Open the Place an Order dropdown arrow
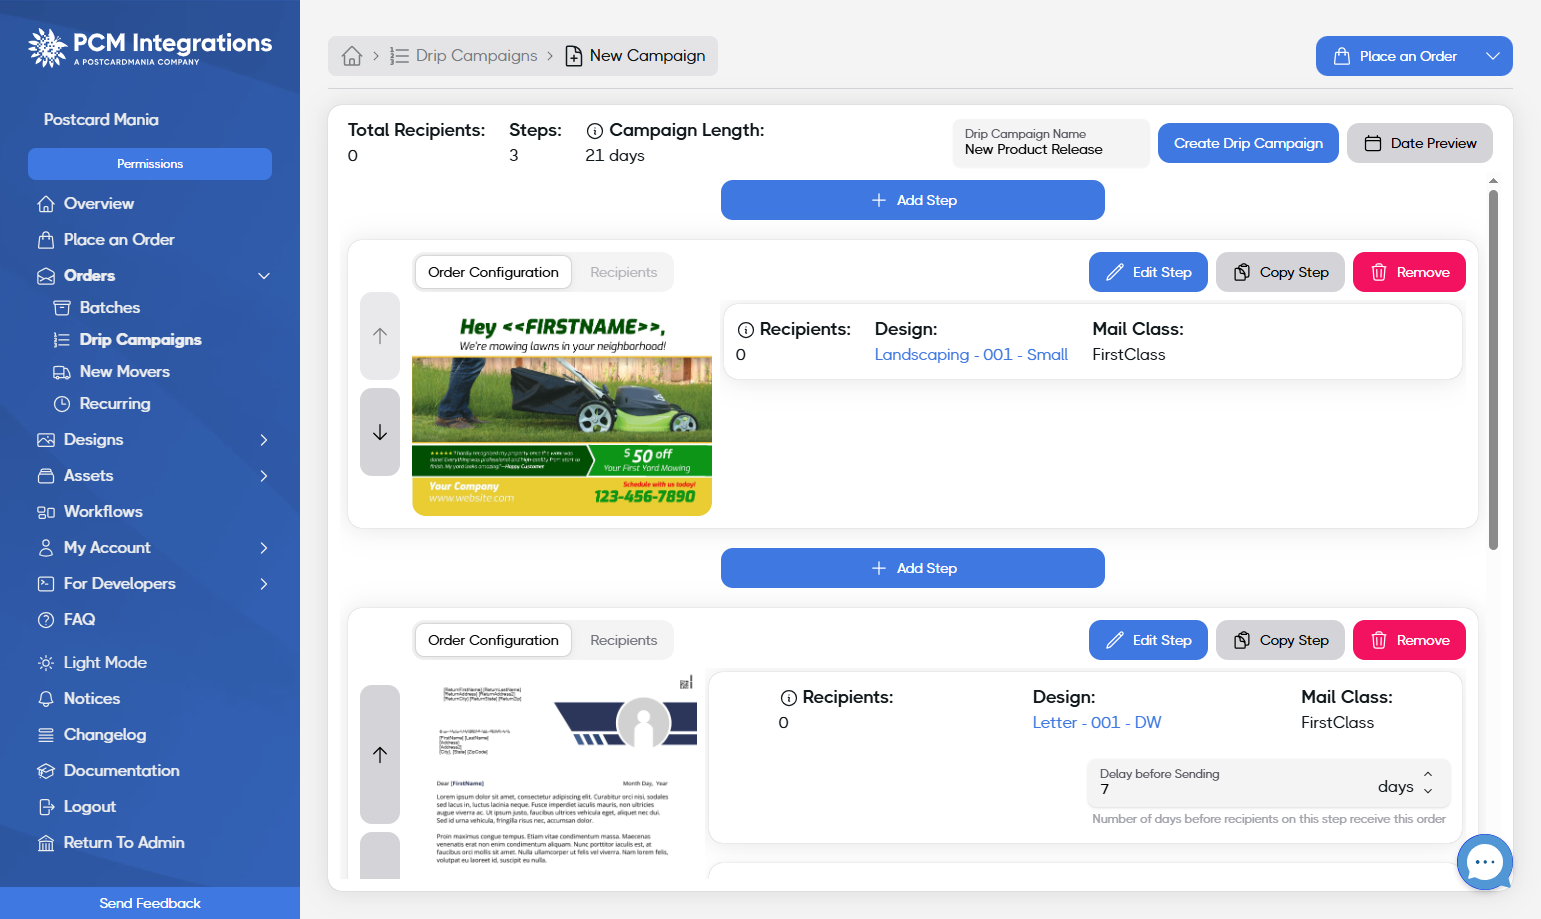The height and width of the screenshot is (919, 1541). pyautogui.click(x=1493, y=56)
